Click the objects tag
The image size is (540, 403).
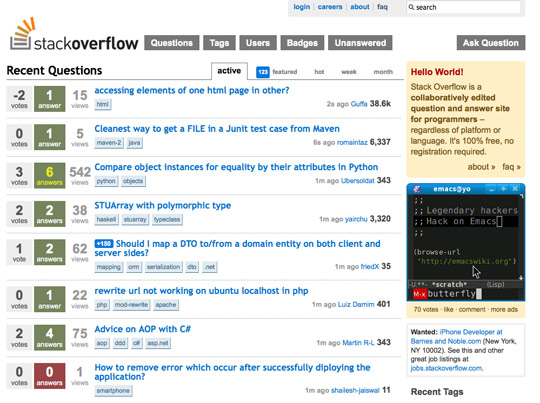[133, 181]
